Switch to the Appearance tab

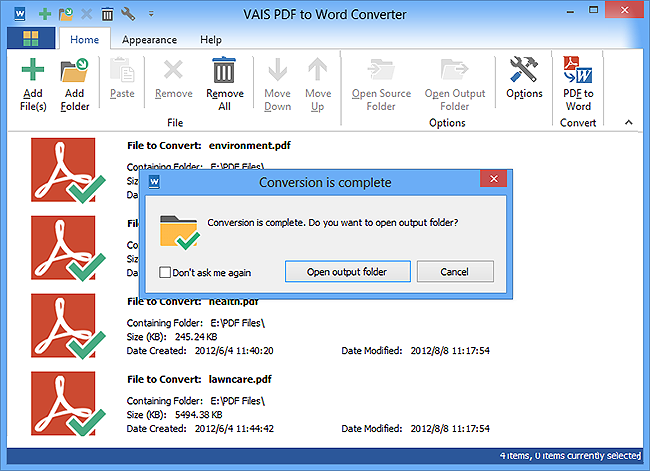[x=149, y=40]
